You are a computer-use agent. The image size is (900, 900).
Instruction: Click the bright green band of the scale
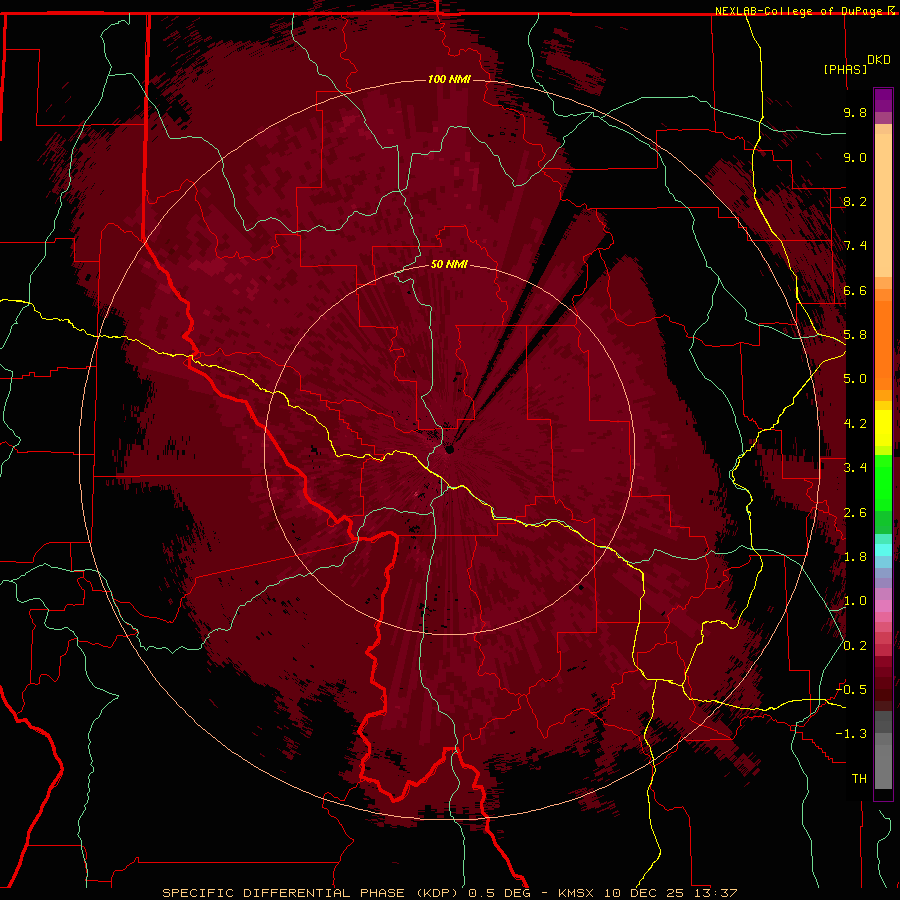[883, 483]
